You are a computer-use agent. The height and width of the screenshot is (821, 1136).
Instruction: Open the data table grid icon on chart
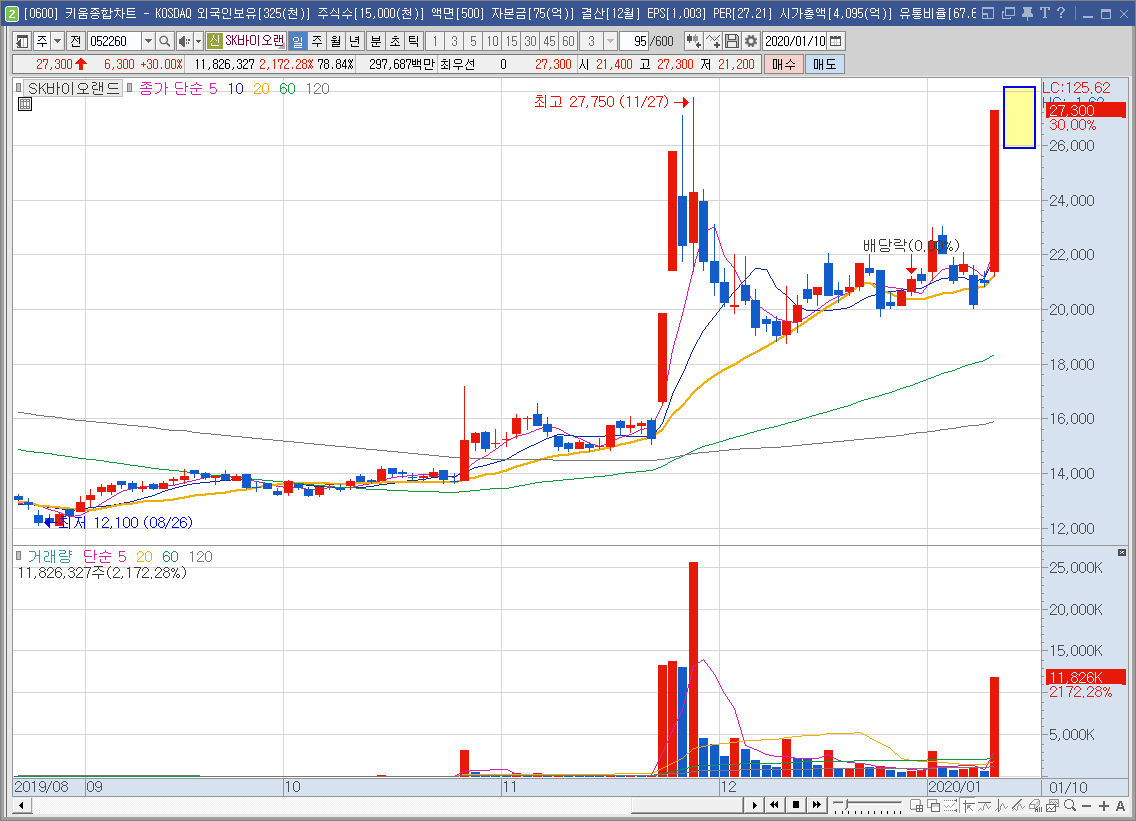pos(25,104)
